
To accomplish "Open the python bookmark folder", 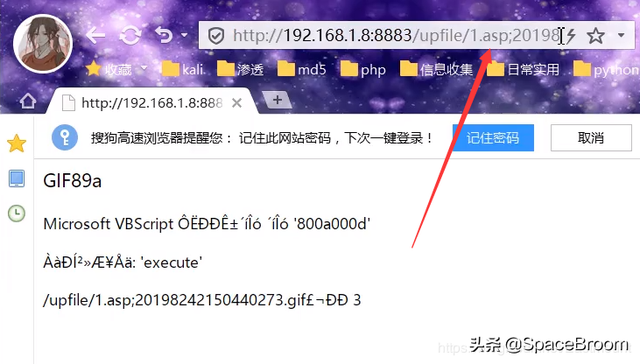I will [606, 70].
